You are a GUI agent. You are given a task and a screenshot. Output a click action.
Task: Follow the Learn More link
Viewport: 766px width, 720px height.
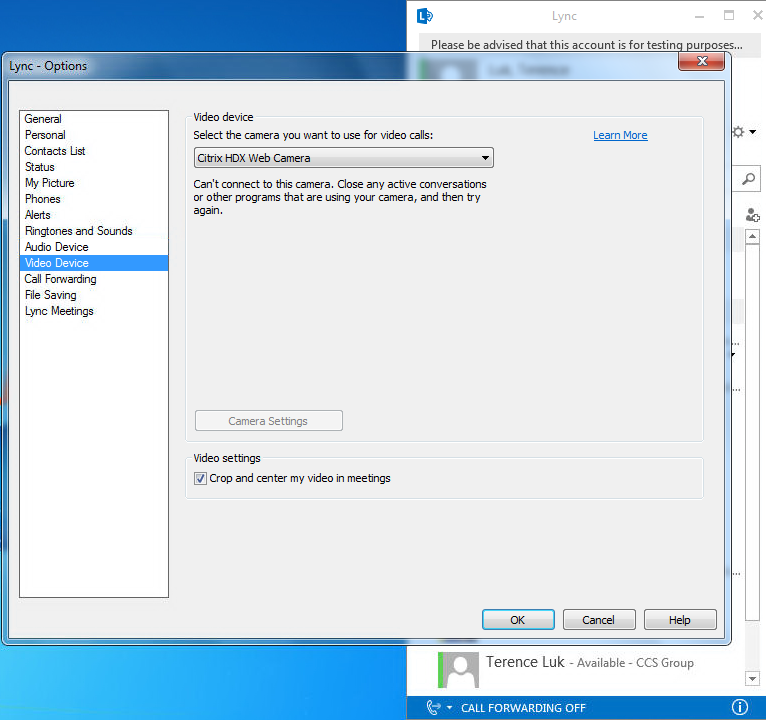pos(620,135)
